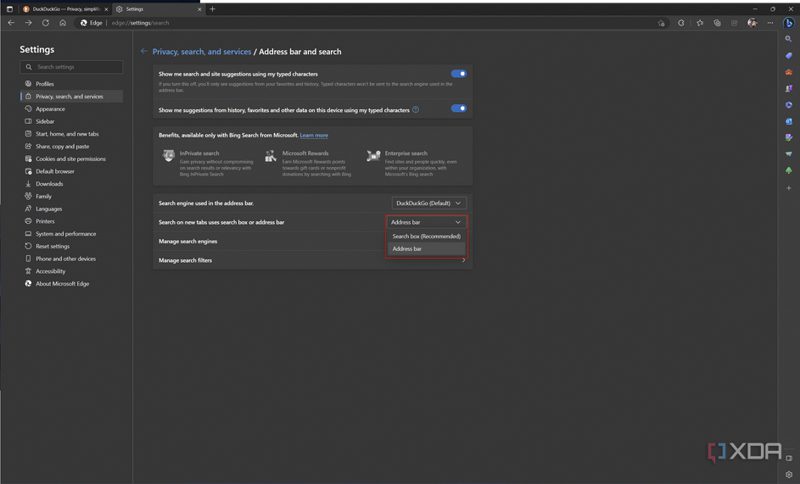Go forward to the next page

(29, 23)
